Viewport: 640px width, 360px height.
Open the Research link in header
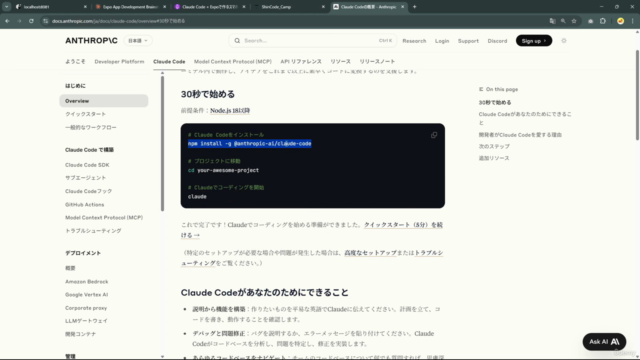414,41
